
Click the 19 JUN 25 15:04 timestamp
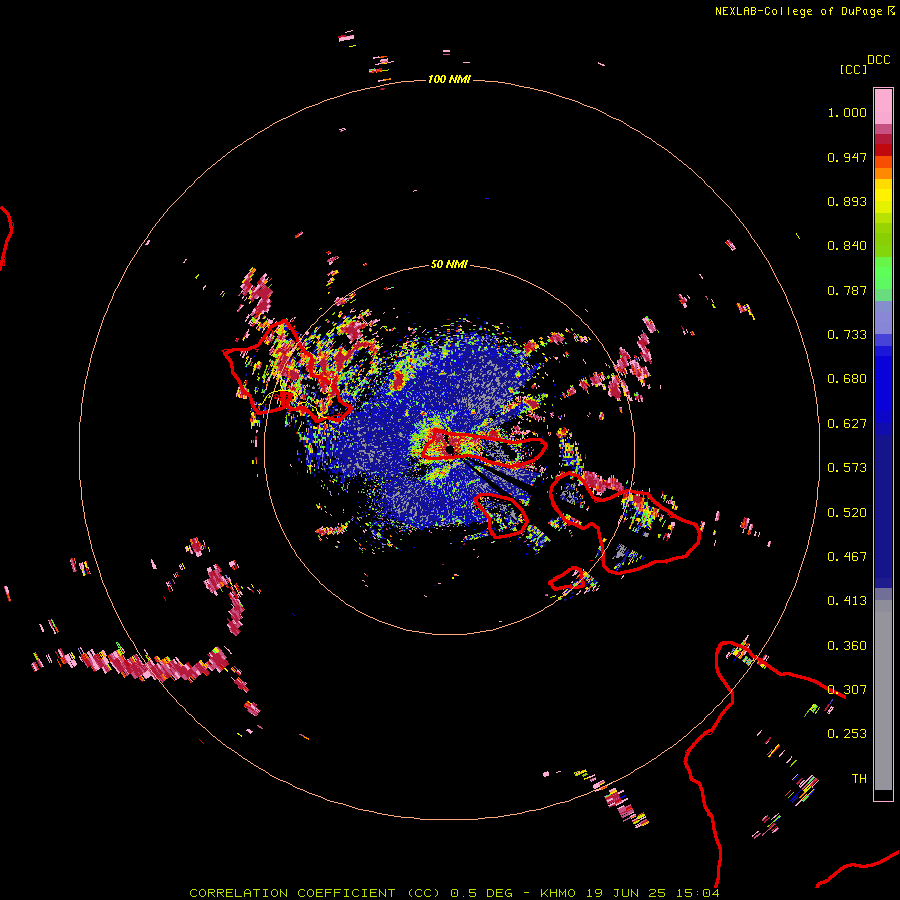653,893
